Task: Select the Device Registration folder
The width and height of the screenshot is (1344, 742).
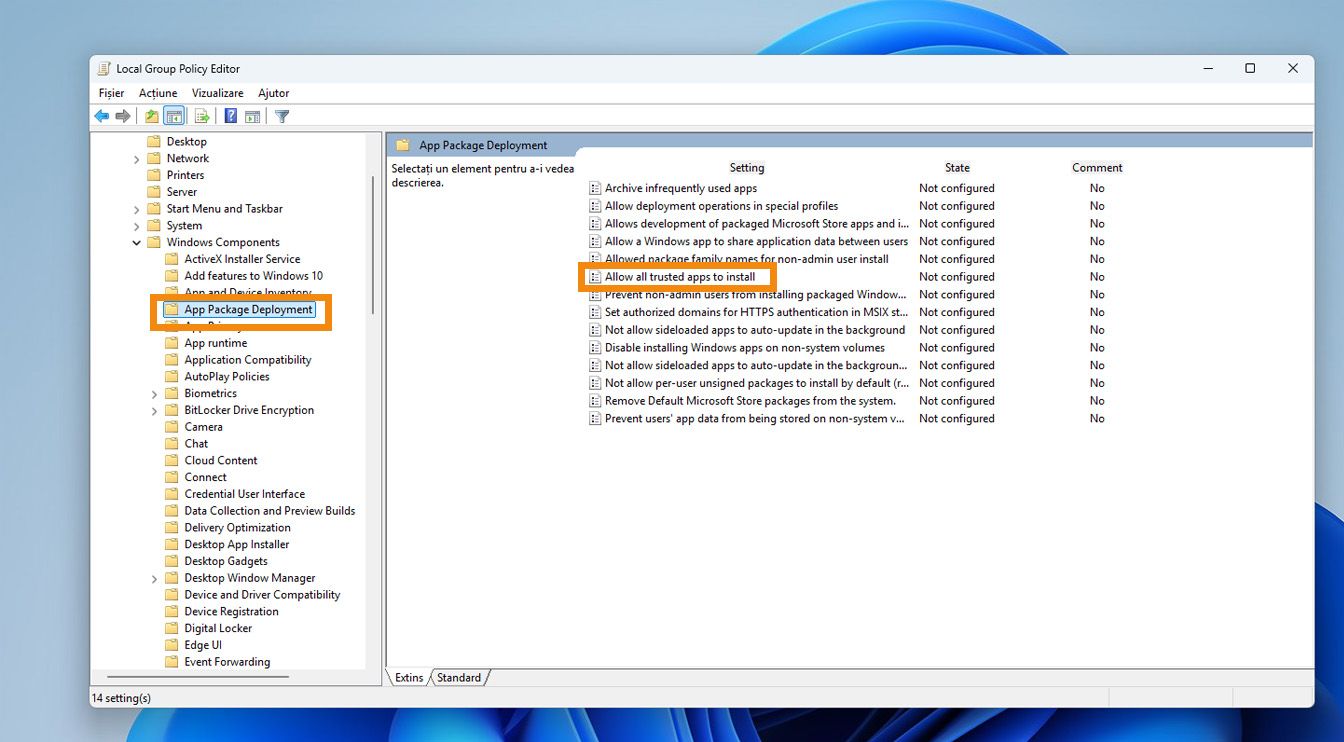Action: coord(232,612)
